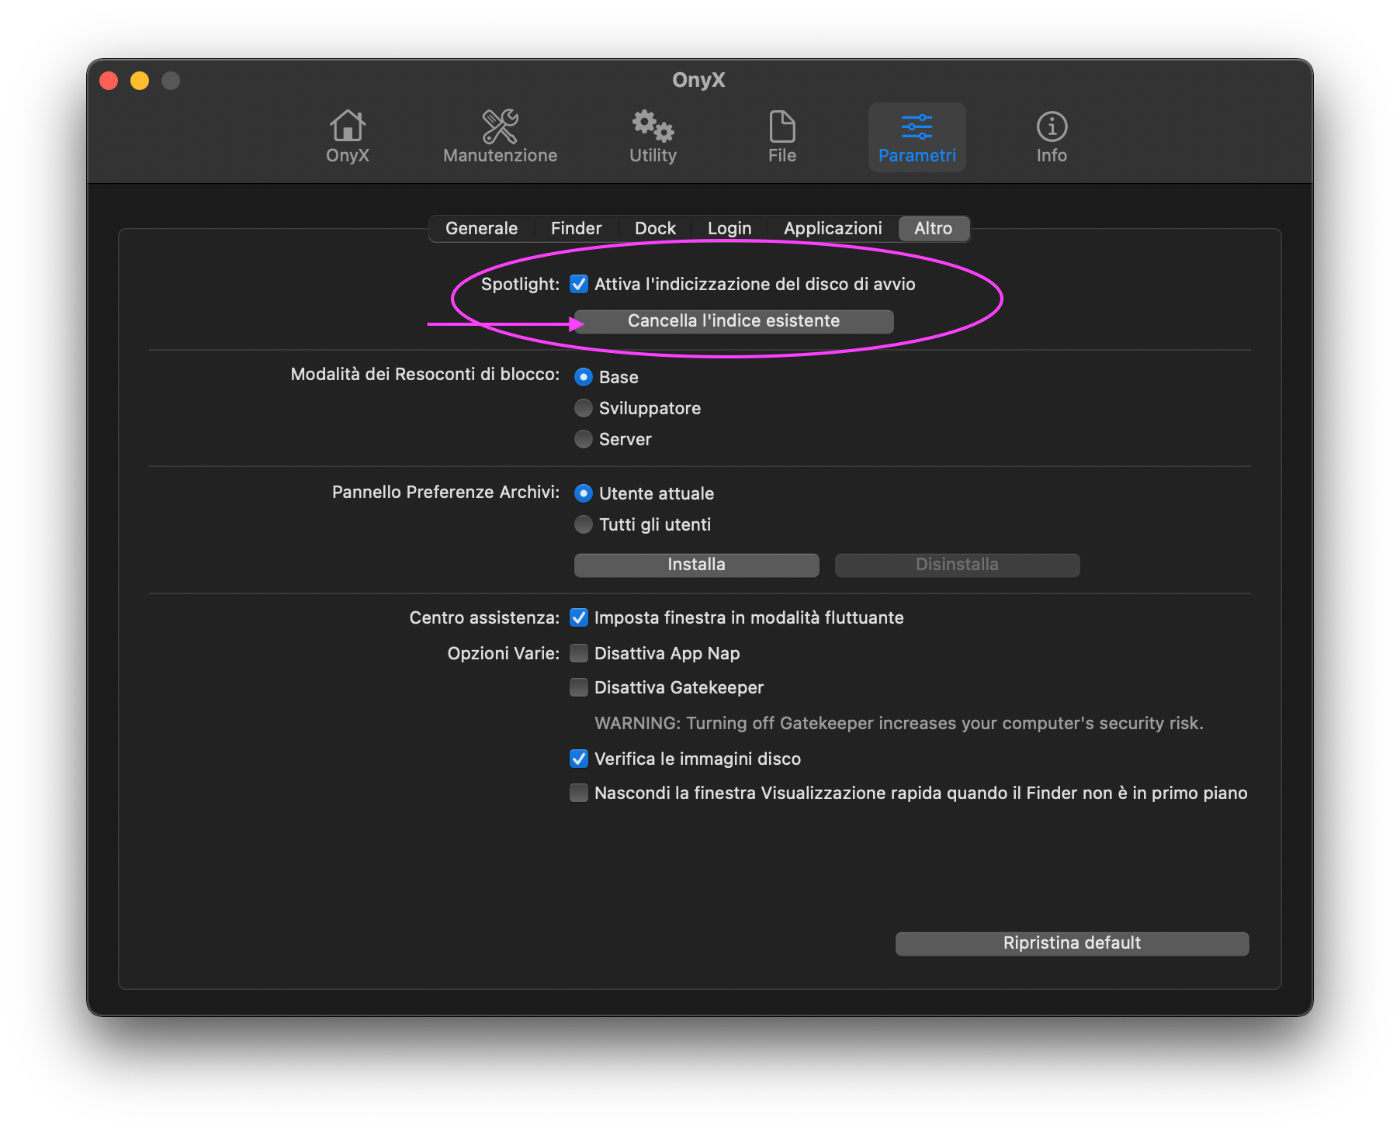Click Pannello Preferenze Archivi label

click(x=446, y=492)
